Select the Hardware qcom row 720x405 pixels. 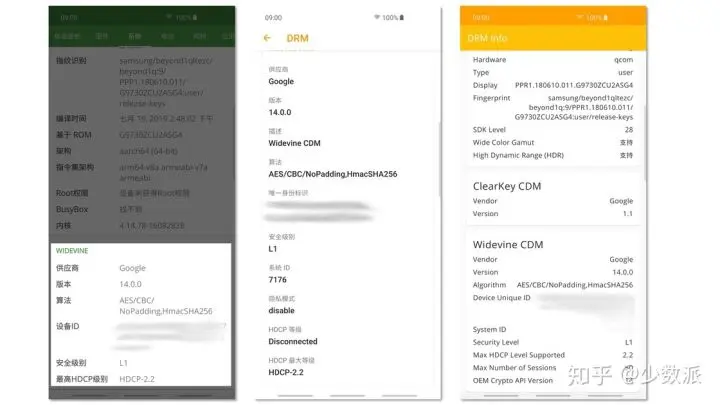point(553,60)
